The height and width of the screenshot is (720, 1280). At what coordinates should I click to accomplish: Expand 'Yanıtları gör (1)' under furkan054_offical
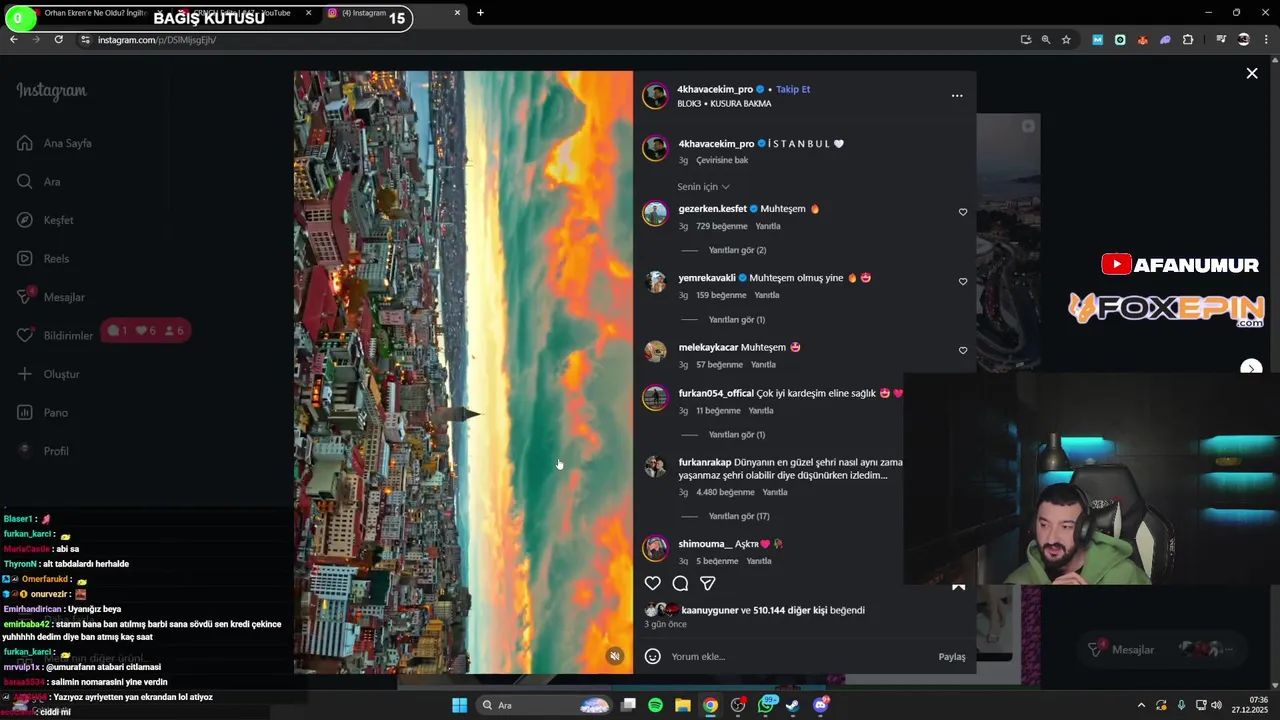[737, 435]
